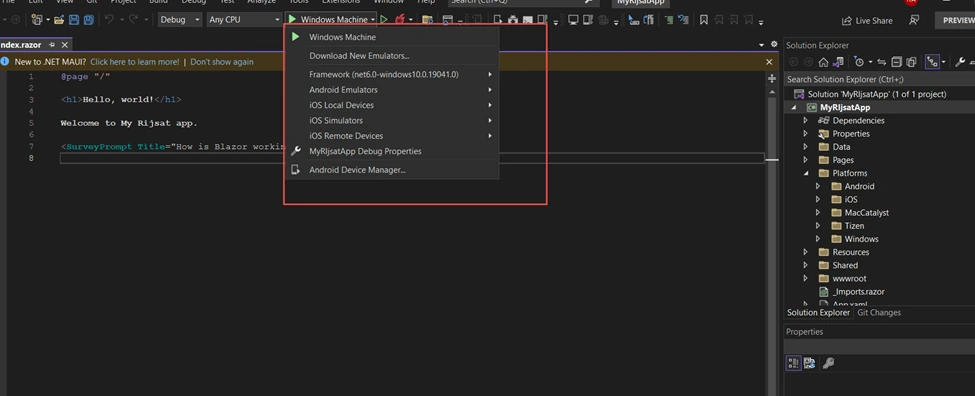
Task: Expand the Dependencies node
Action: 805,121
